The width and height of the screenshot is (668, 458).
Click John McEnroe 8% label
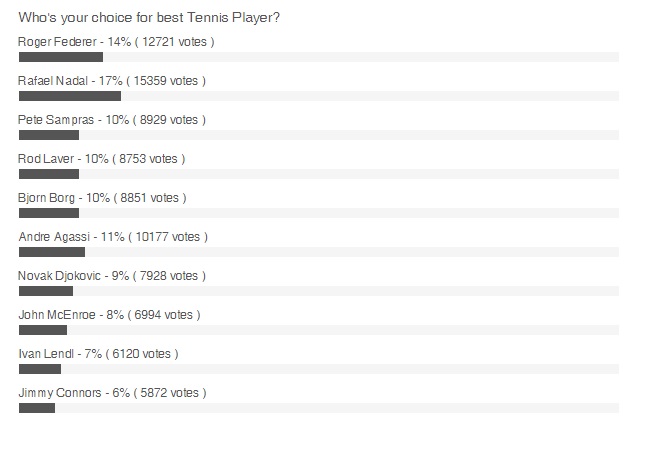pos(109,315)
